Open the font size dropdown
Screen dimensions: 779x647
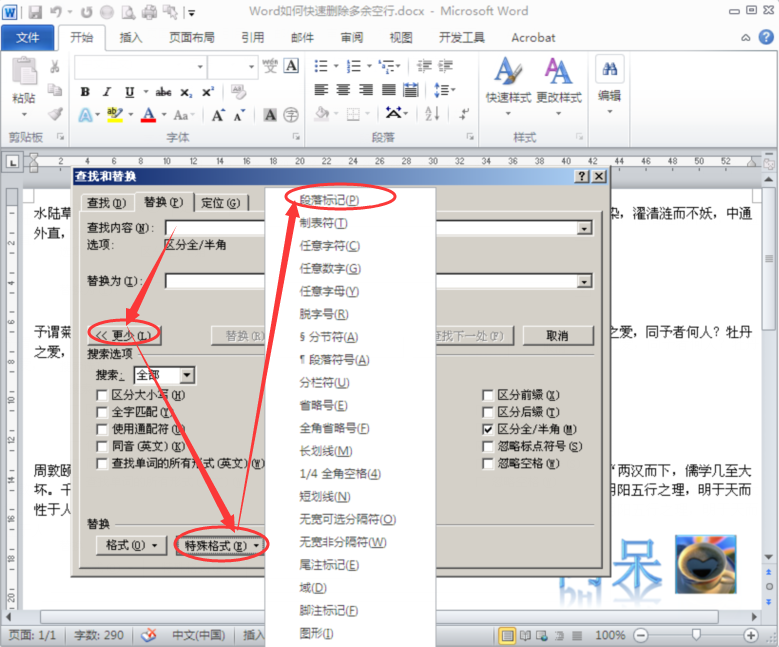tap(251, 67)
